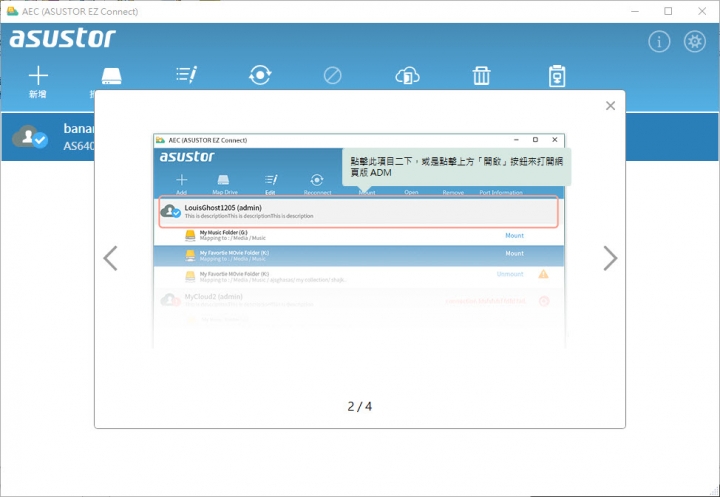720x497 pixels.
Task: Open the information (i) icon at top right
Action: pyautogui.click(x=659, y=42)
